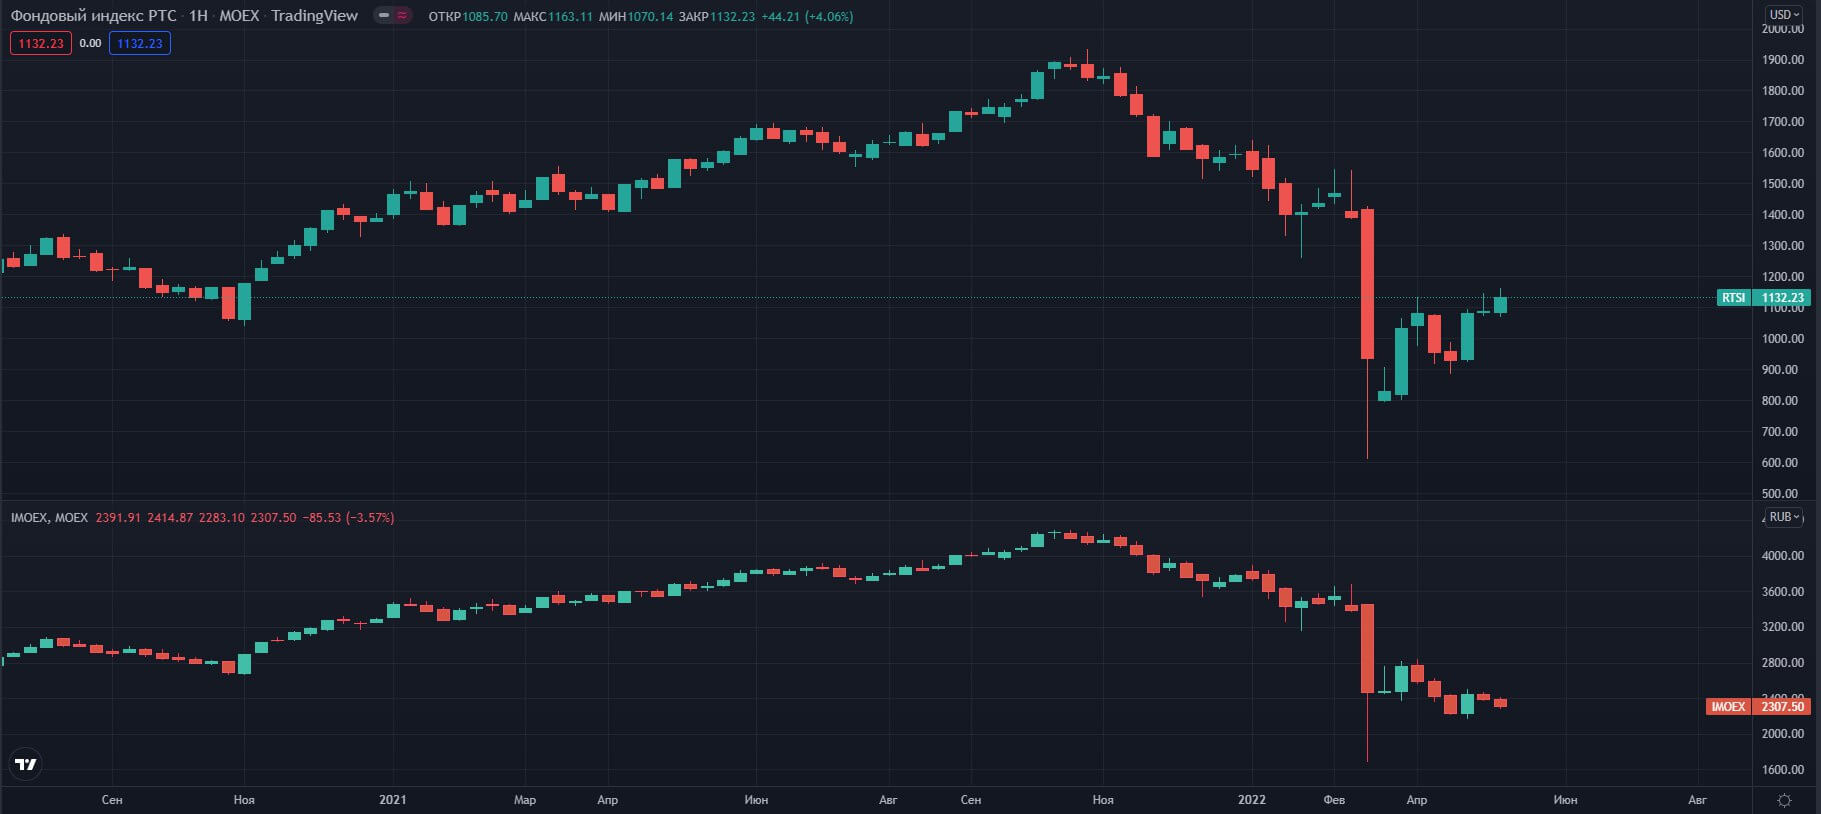The image size is (1821, 814).
Task: Click the change value +44.21 (+4.06%)
Action: click(808, 17)
